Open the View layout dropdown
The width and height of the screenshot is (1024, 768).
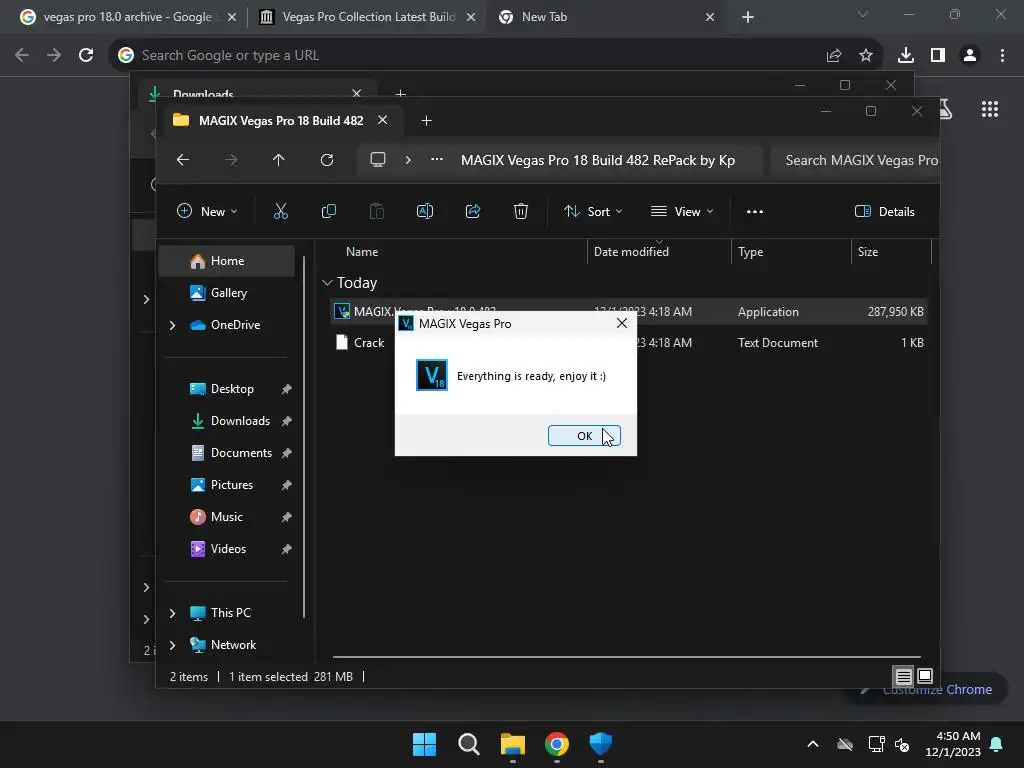point(682,211)
